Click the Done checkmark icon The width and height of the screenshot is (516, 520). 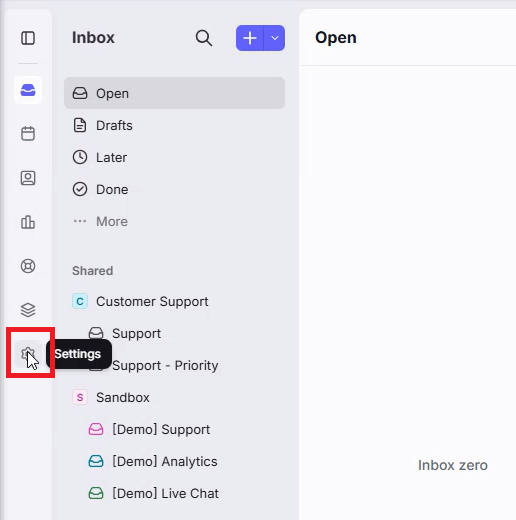click(x=80, y=189)
